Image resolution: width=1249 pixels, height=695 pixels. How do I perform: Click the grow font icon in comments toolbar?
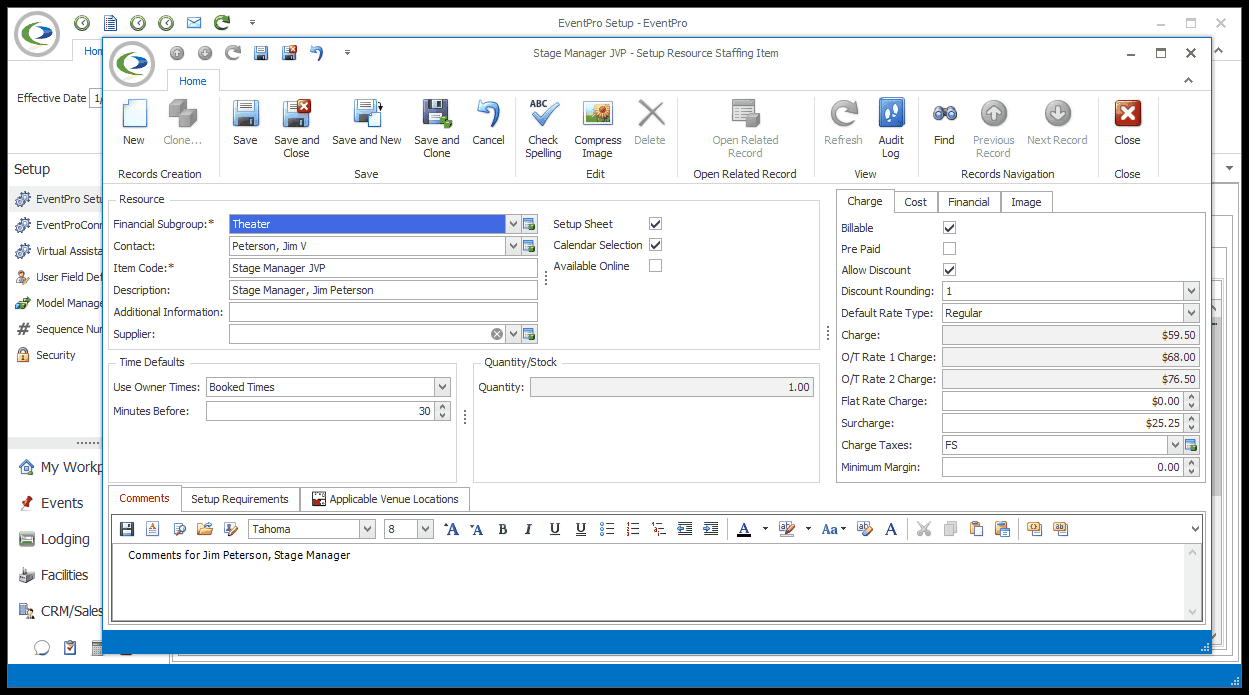click(x=451, y=529)
